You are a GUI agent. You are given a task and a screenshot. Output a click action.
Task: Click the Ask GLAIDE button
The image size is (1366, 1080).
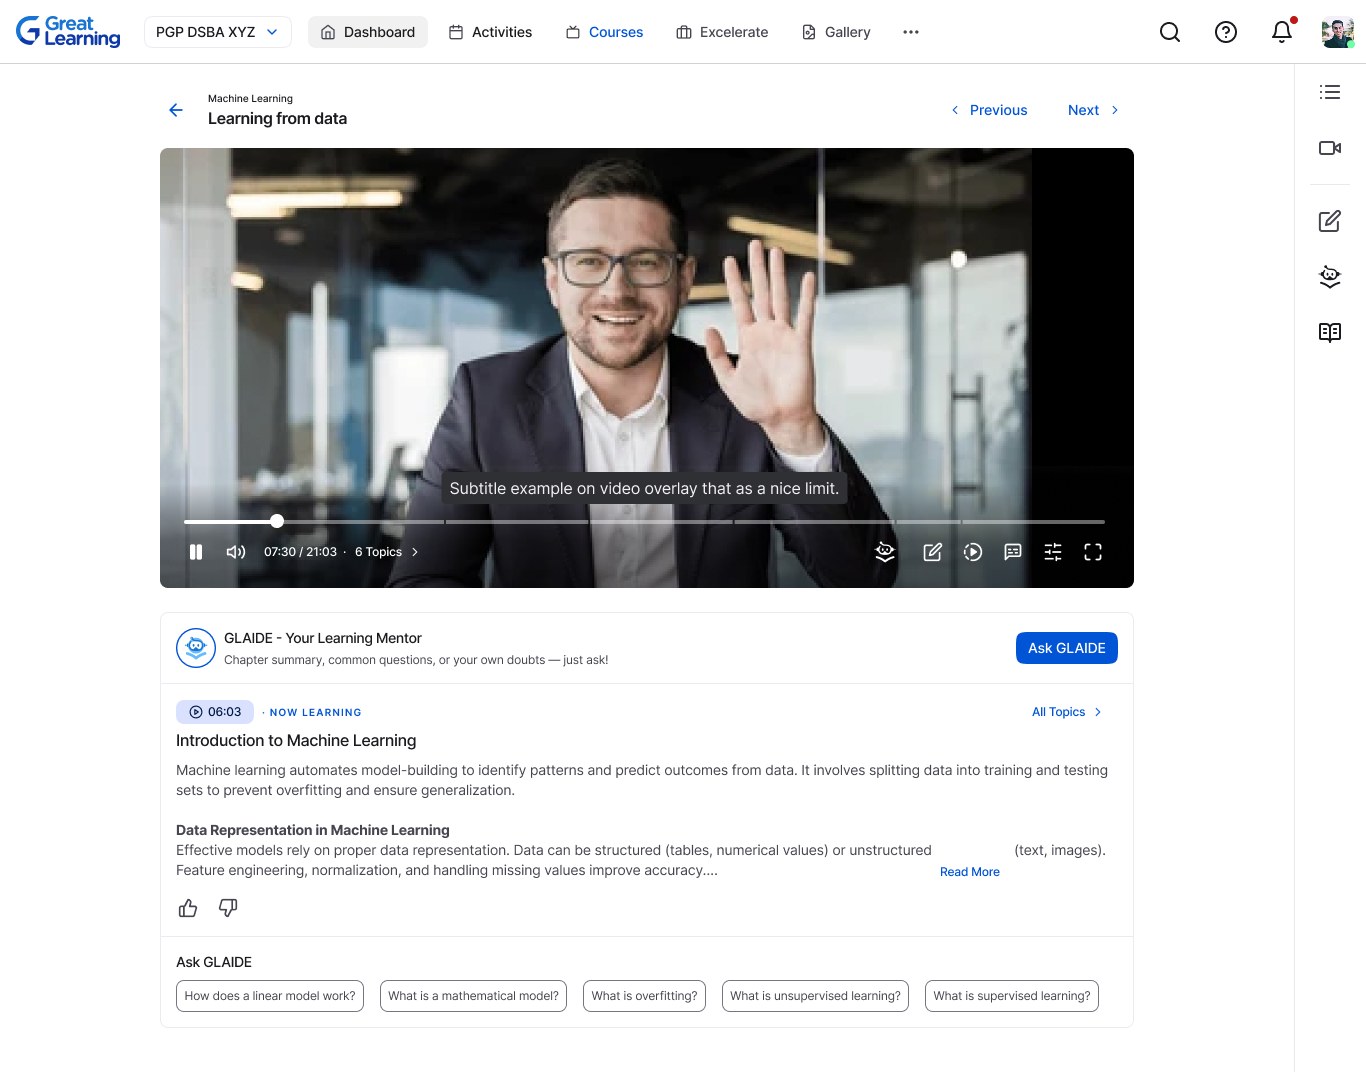pyautogui.click(x=1066, y=648)
